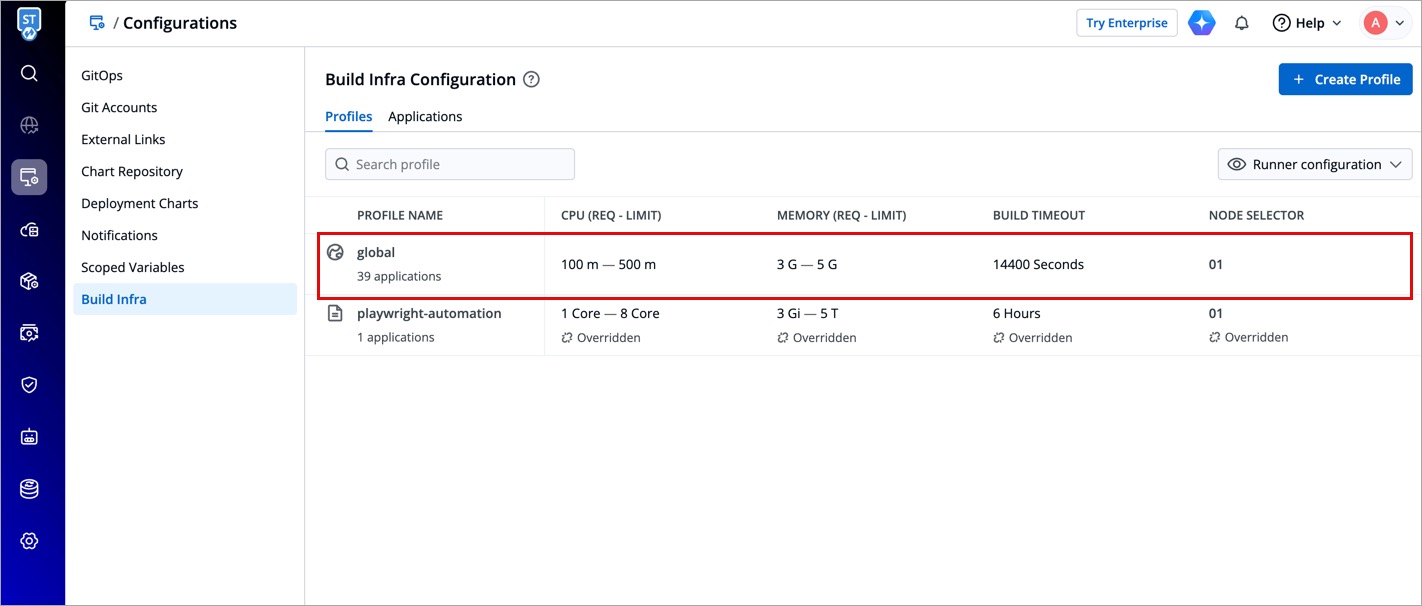Expand the user avatar account menu

pyautogui.click(x=1385, y=23)
